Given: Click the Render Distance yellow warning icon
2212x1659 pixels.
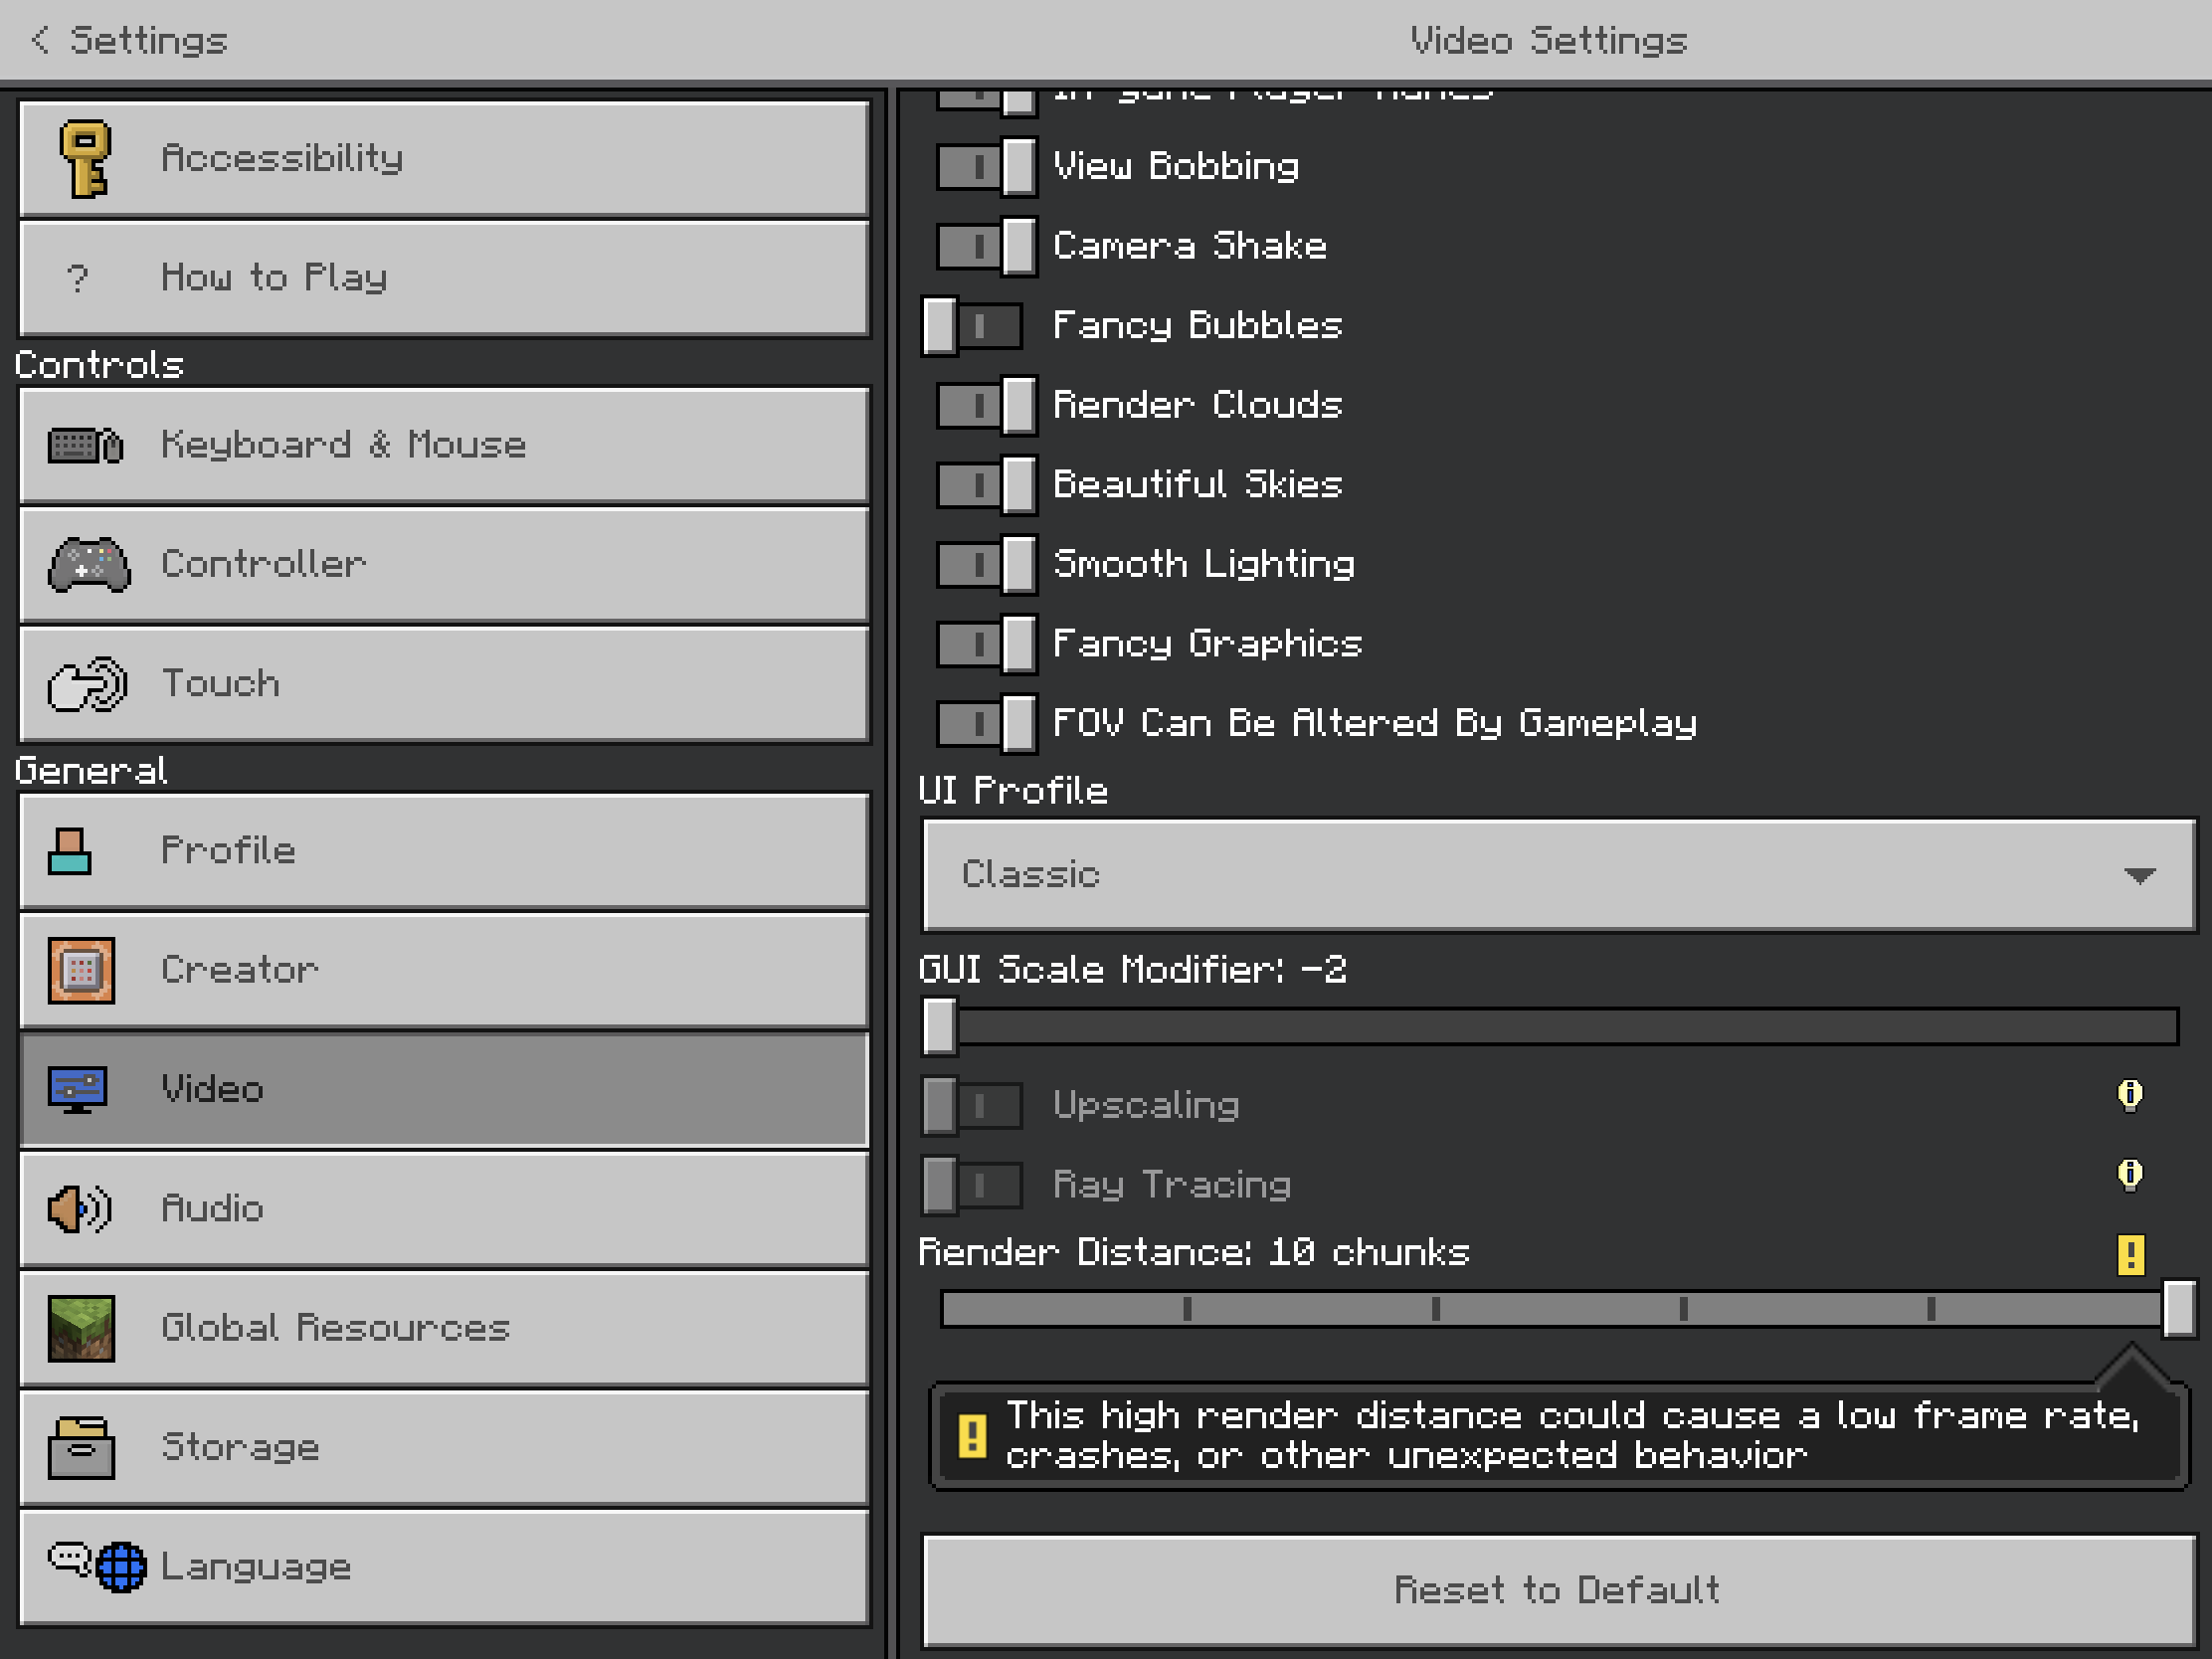Looking at the screenshot, I should (2130, 1254).
